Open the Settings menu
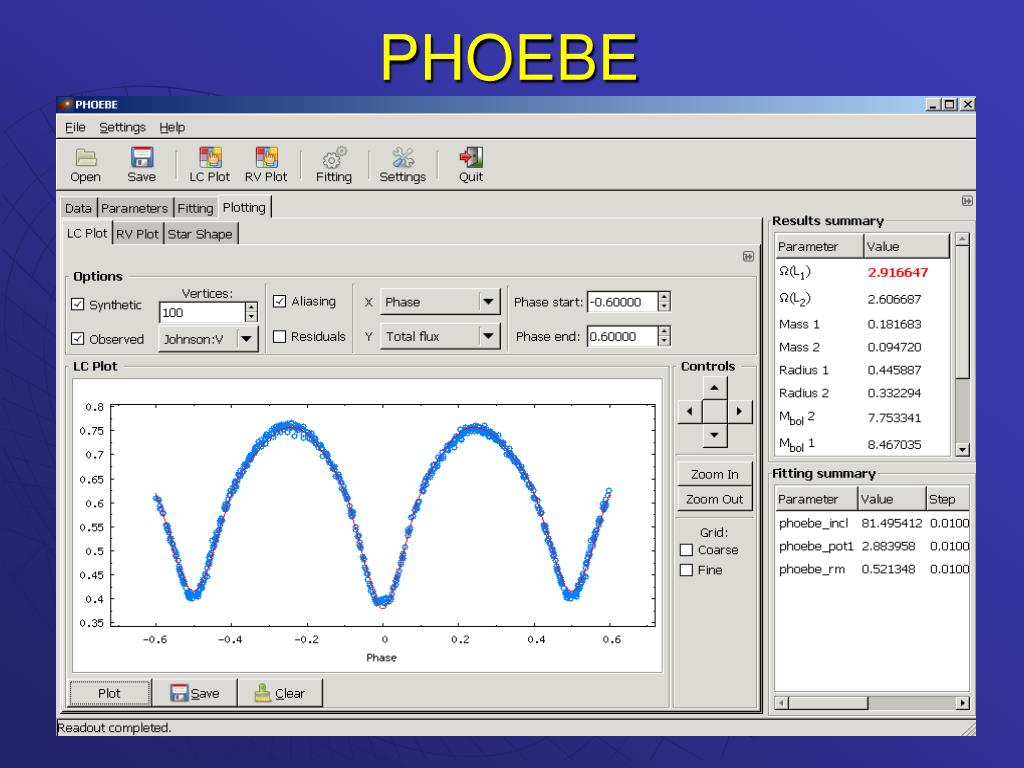The image size is (1024, 768). [x=122, y=127]
